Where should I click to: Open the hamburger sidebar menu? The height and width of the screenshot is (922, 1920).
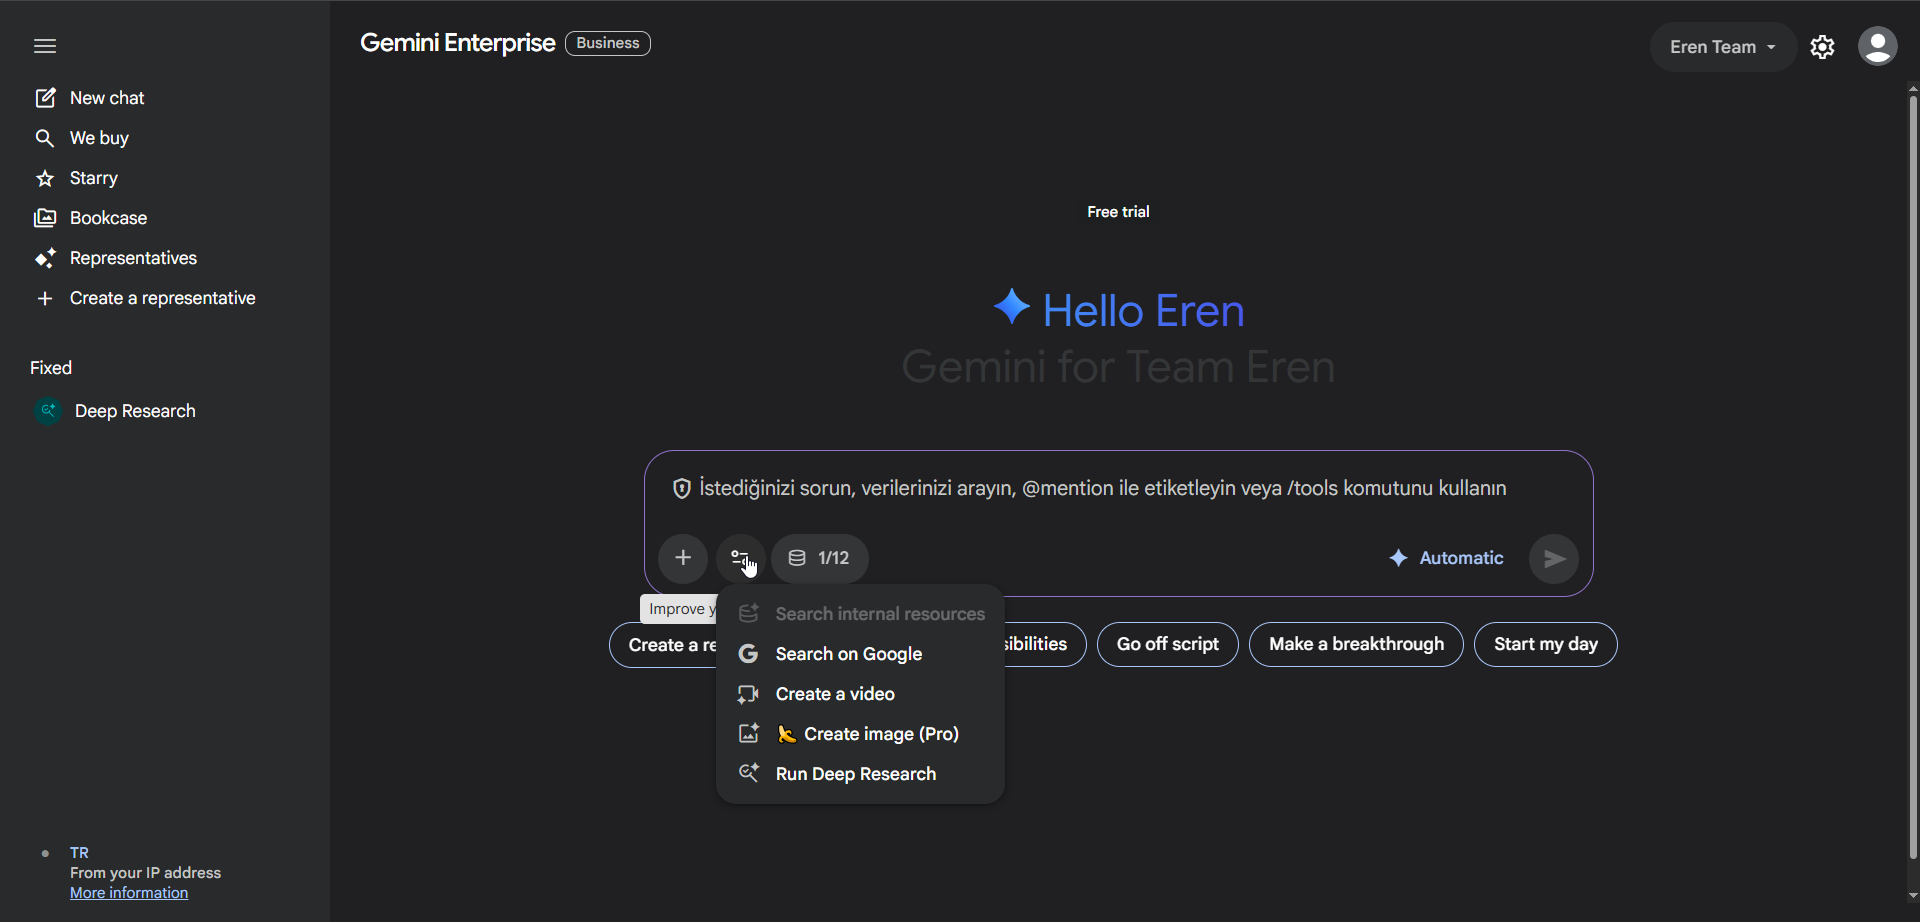[x=45, y=46]
